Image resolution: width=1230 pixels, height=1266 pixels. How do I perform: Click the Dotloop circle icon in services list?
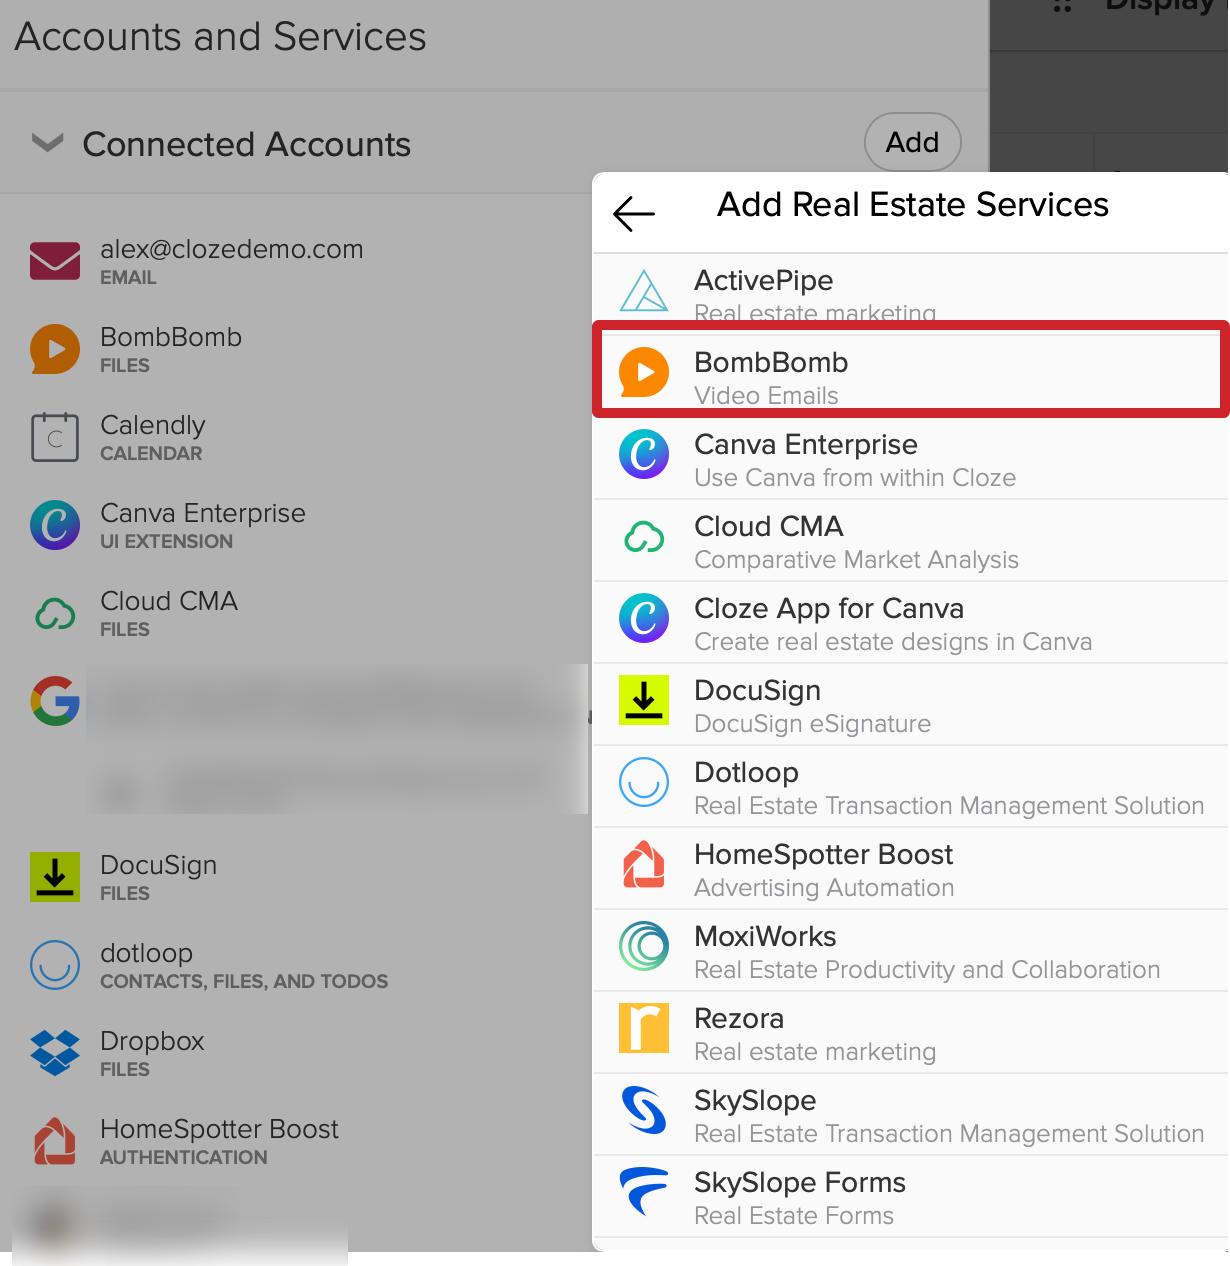coord(644,782)
